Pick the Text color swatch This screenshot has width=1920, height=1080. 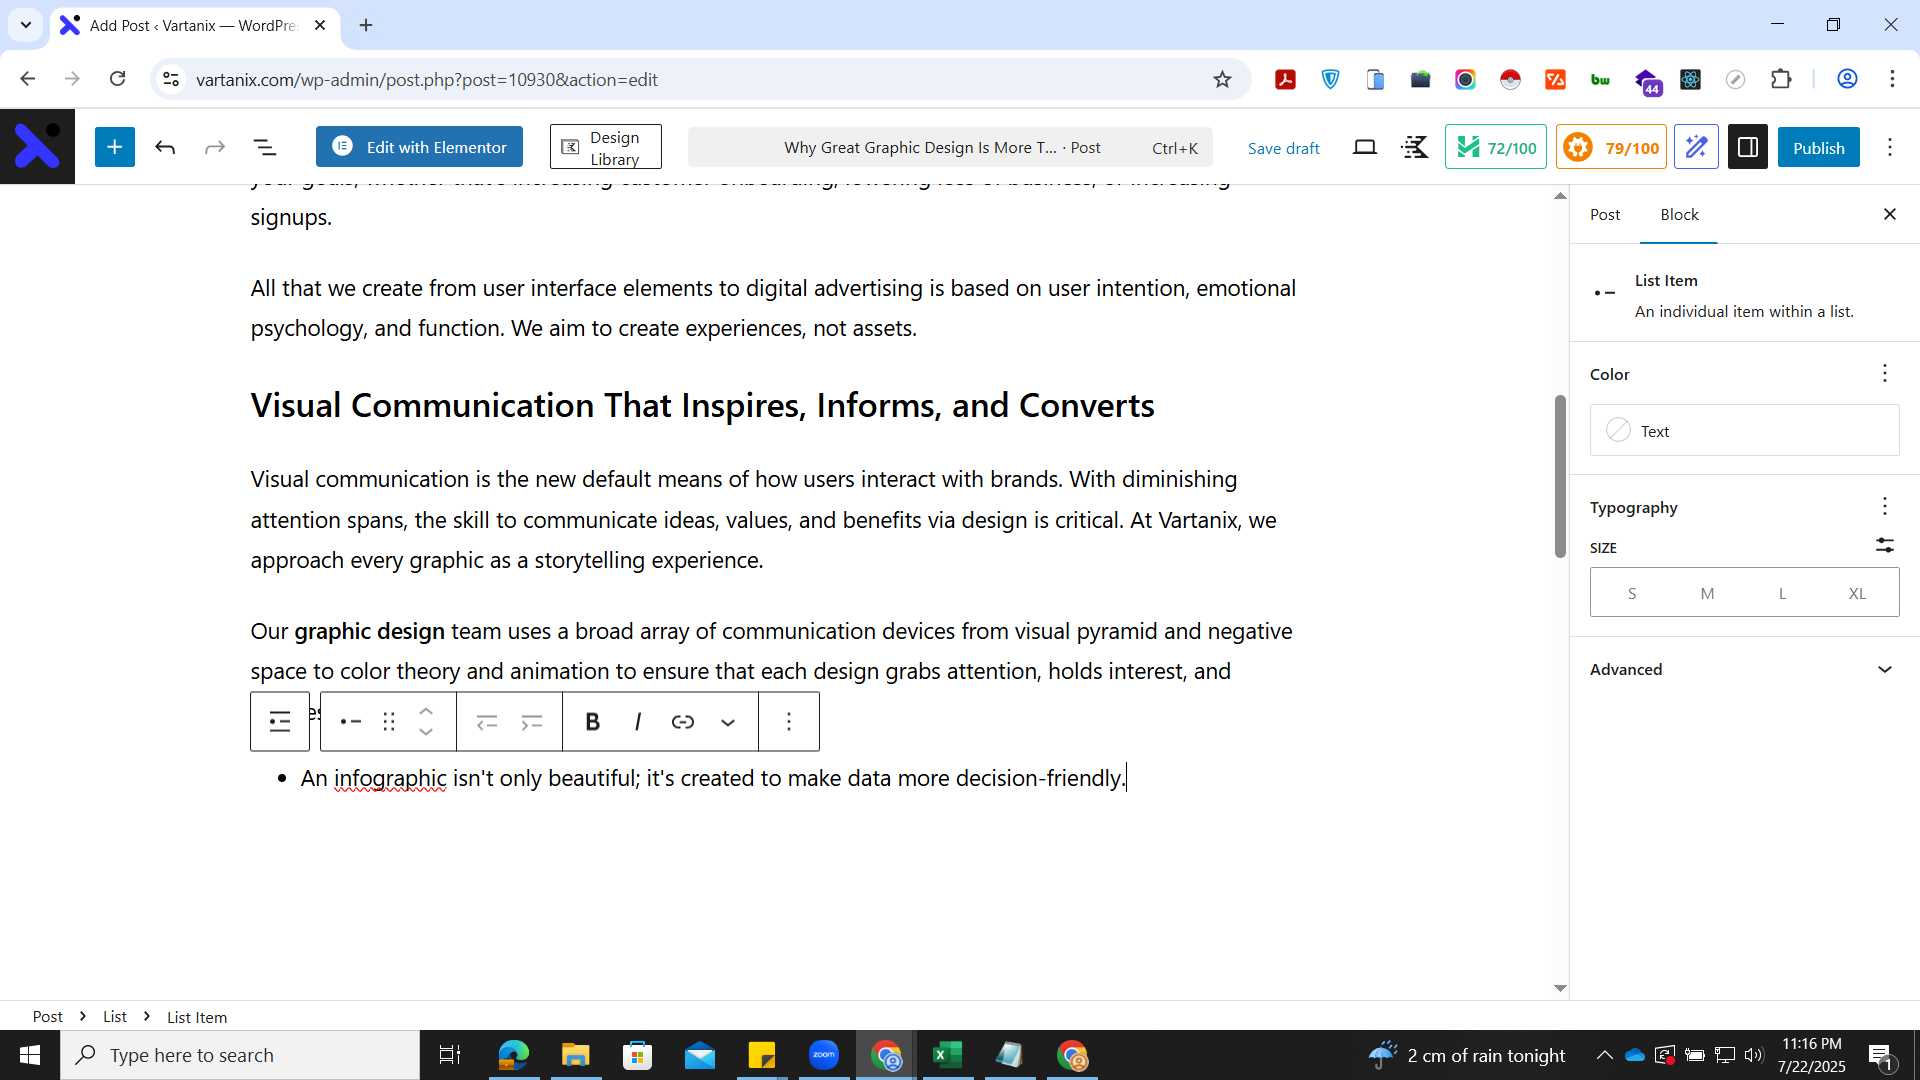(x=1744, y=430)
